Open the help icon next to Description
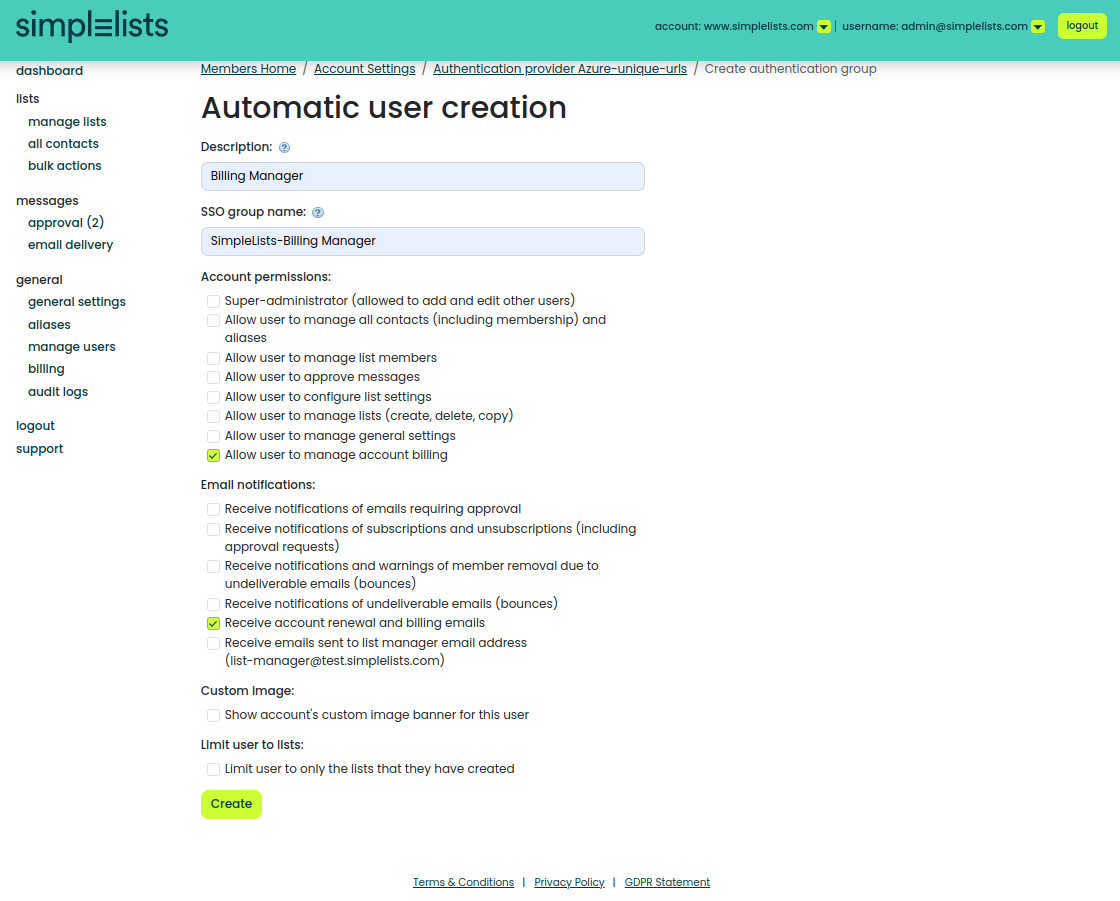The width and height of the screenshot is (1120, 901). pos(284,148)
